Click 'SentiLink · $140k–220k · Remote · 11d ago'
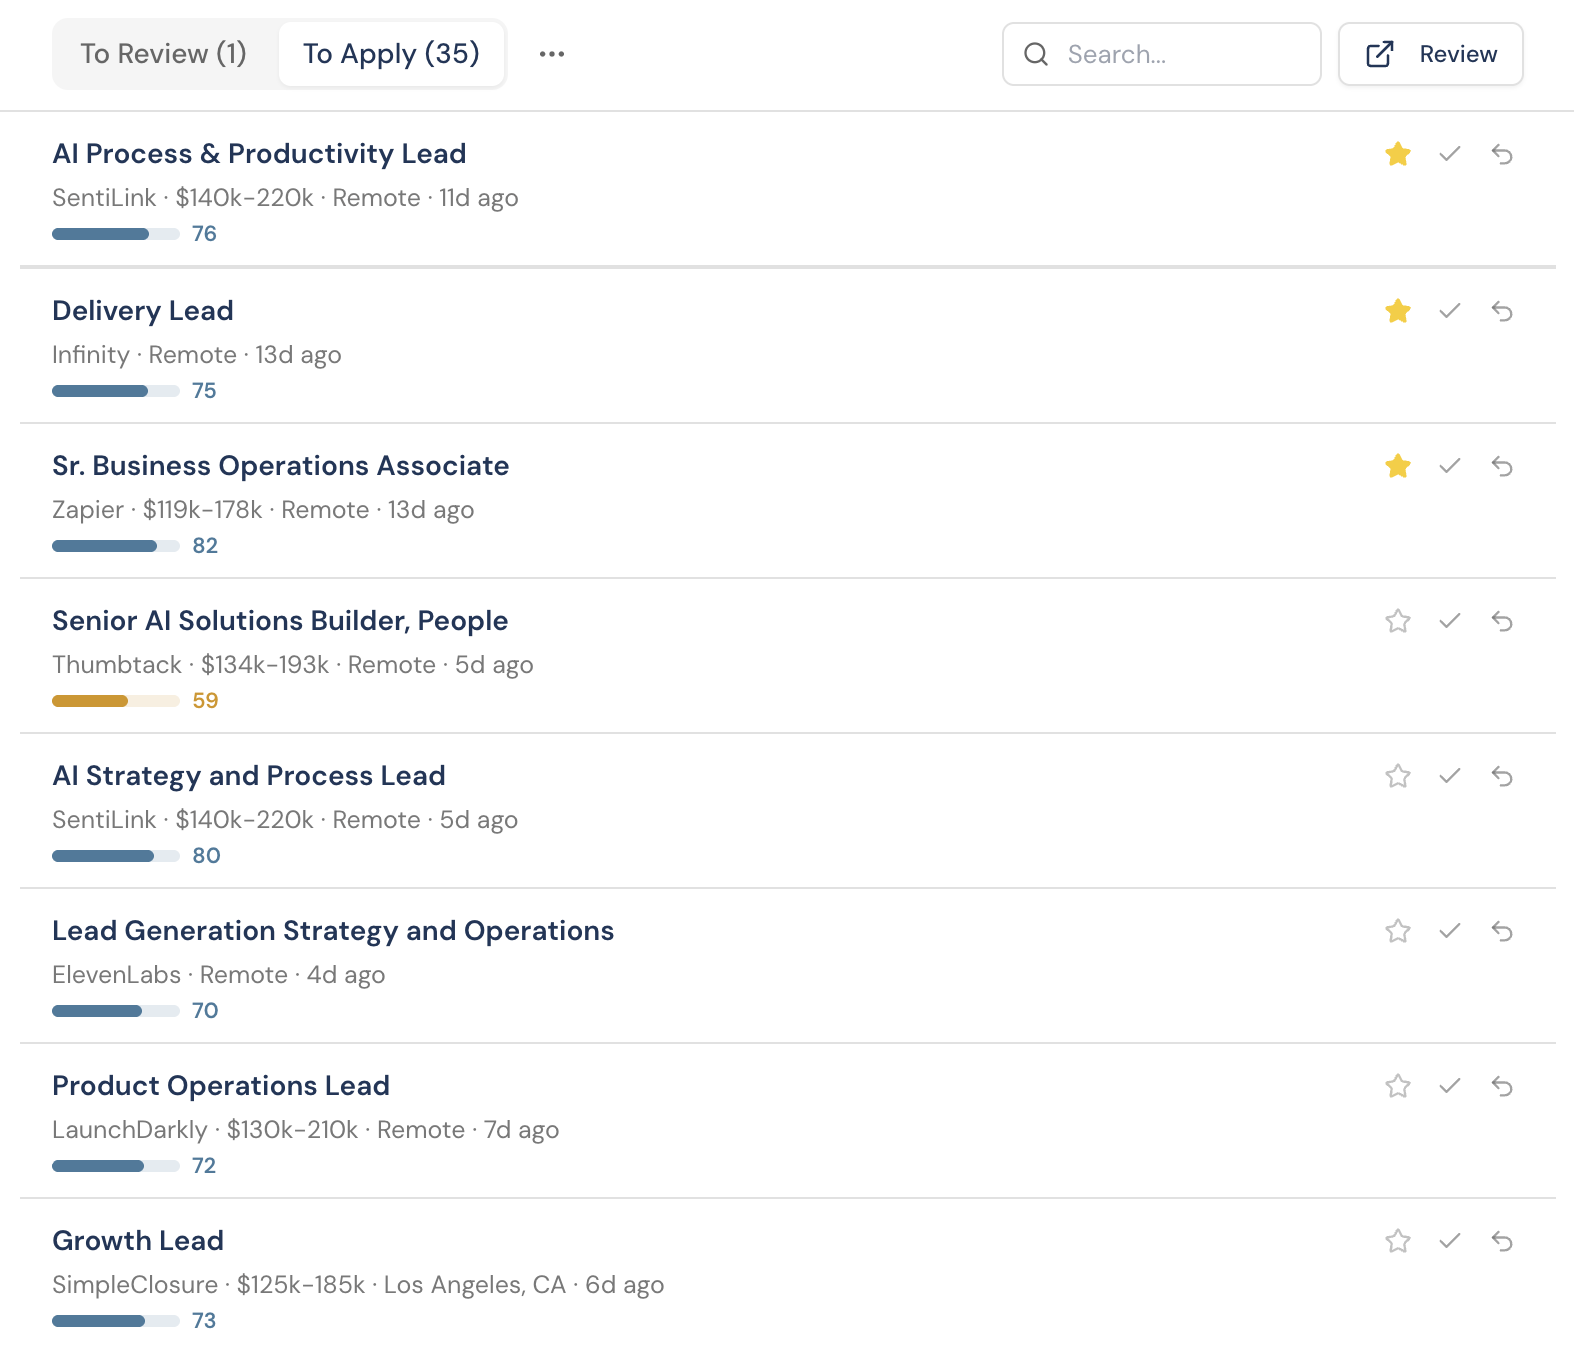Screen dimensions: 1574x1350 point(285,198)
